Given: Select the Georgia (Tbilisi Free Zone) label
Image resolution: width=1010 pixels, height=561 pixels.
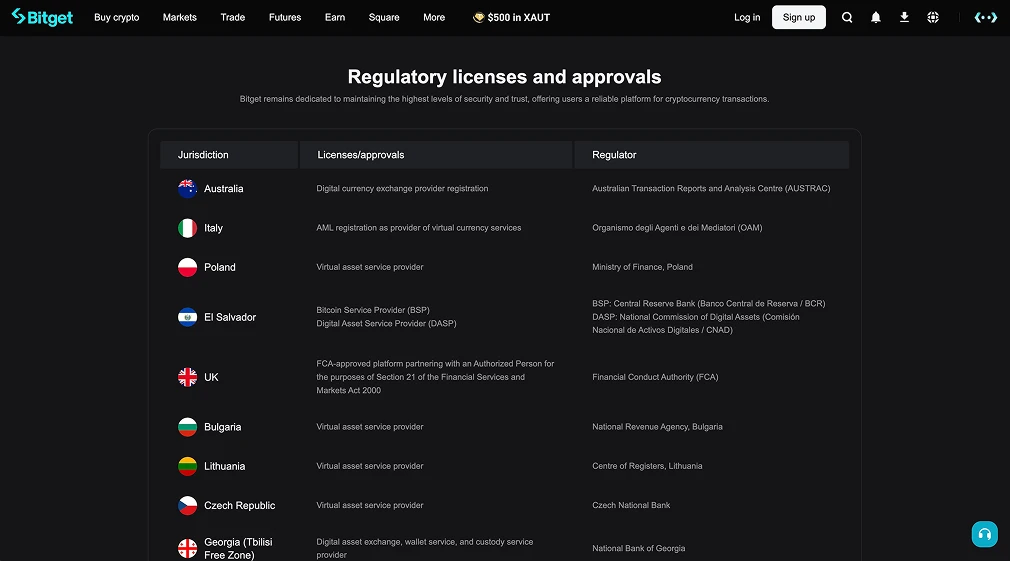Looking at the screenshot, I should point(238,548).
